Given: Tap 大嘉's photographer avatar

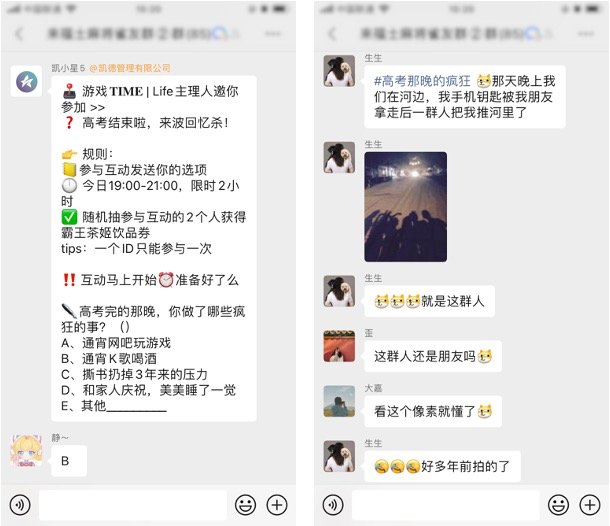Looking at the screenshot, I should (339, 401).
